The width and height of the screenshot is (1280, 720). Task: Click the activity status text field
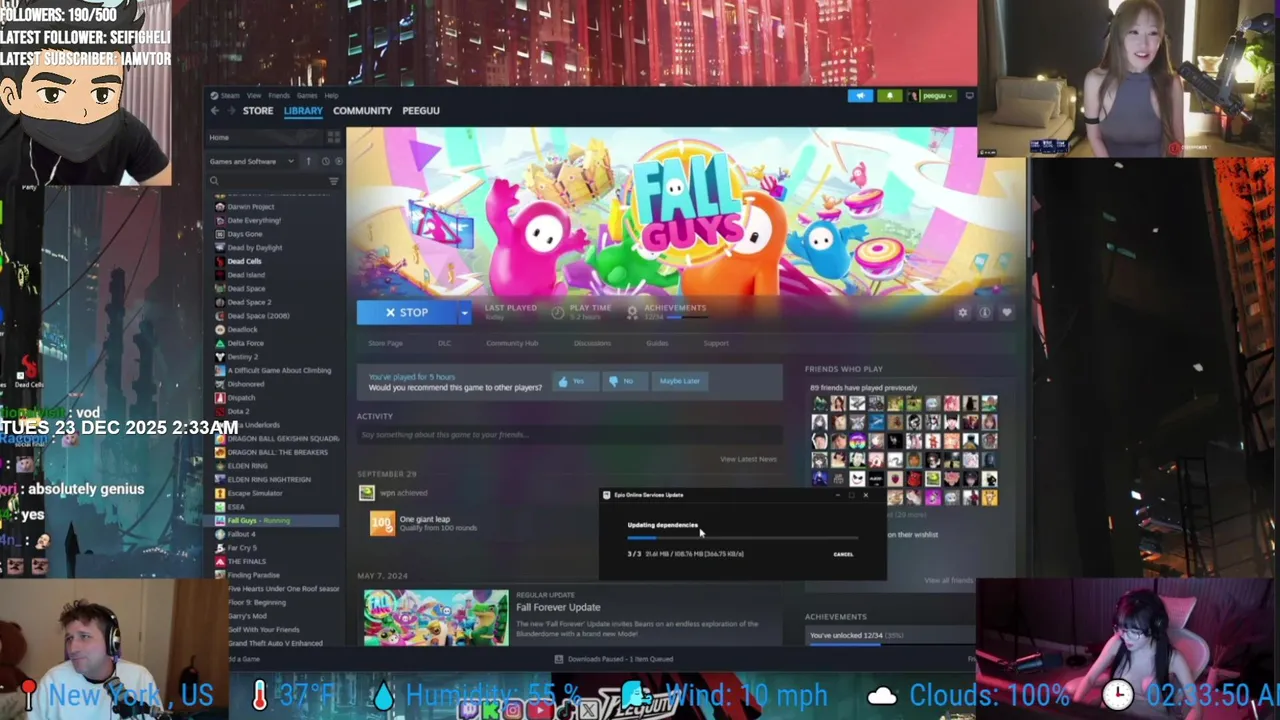click(x=569, y=435)
